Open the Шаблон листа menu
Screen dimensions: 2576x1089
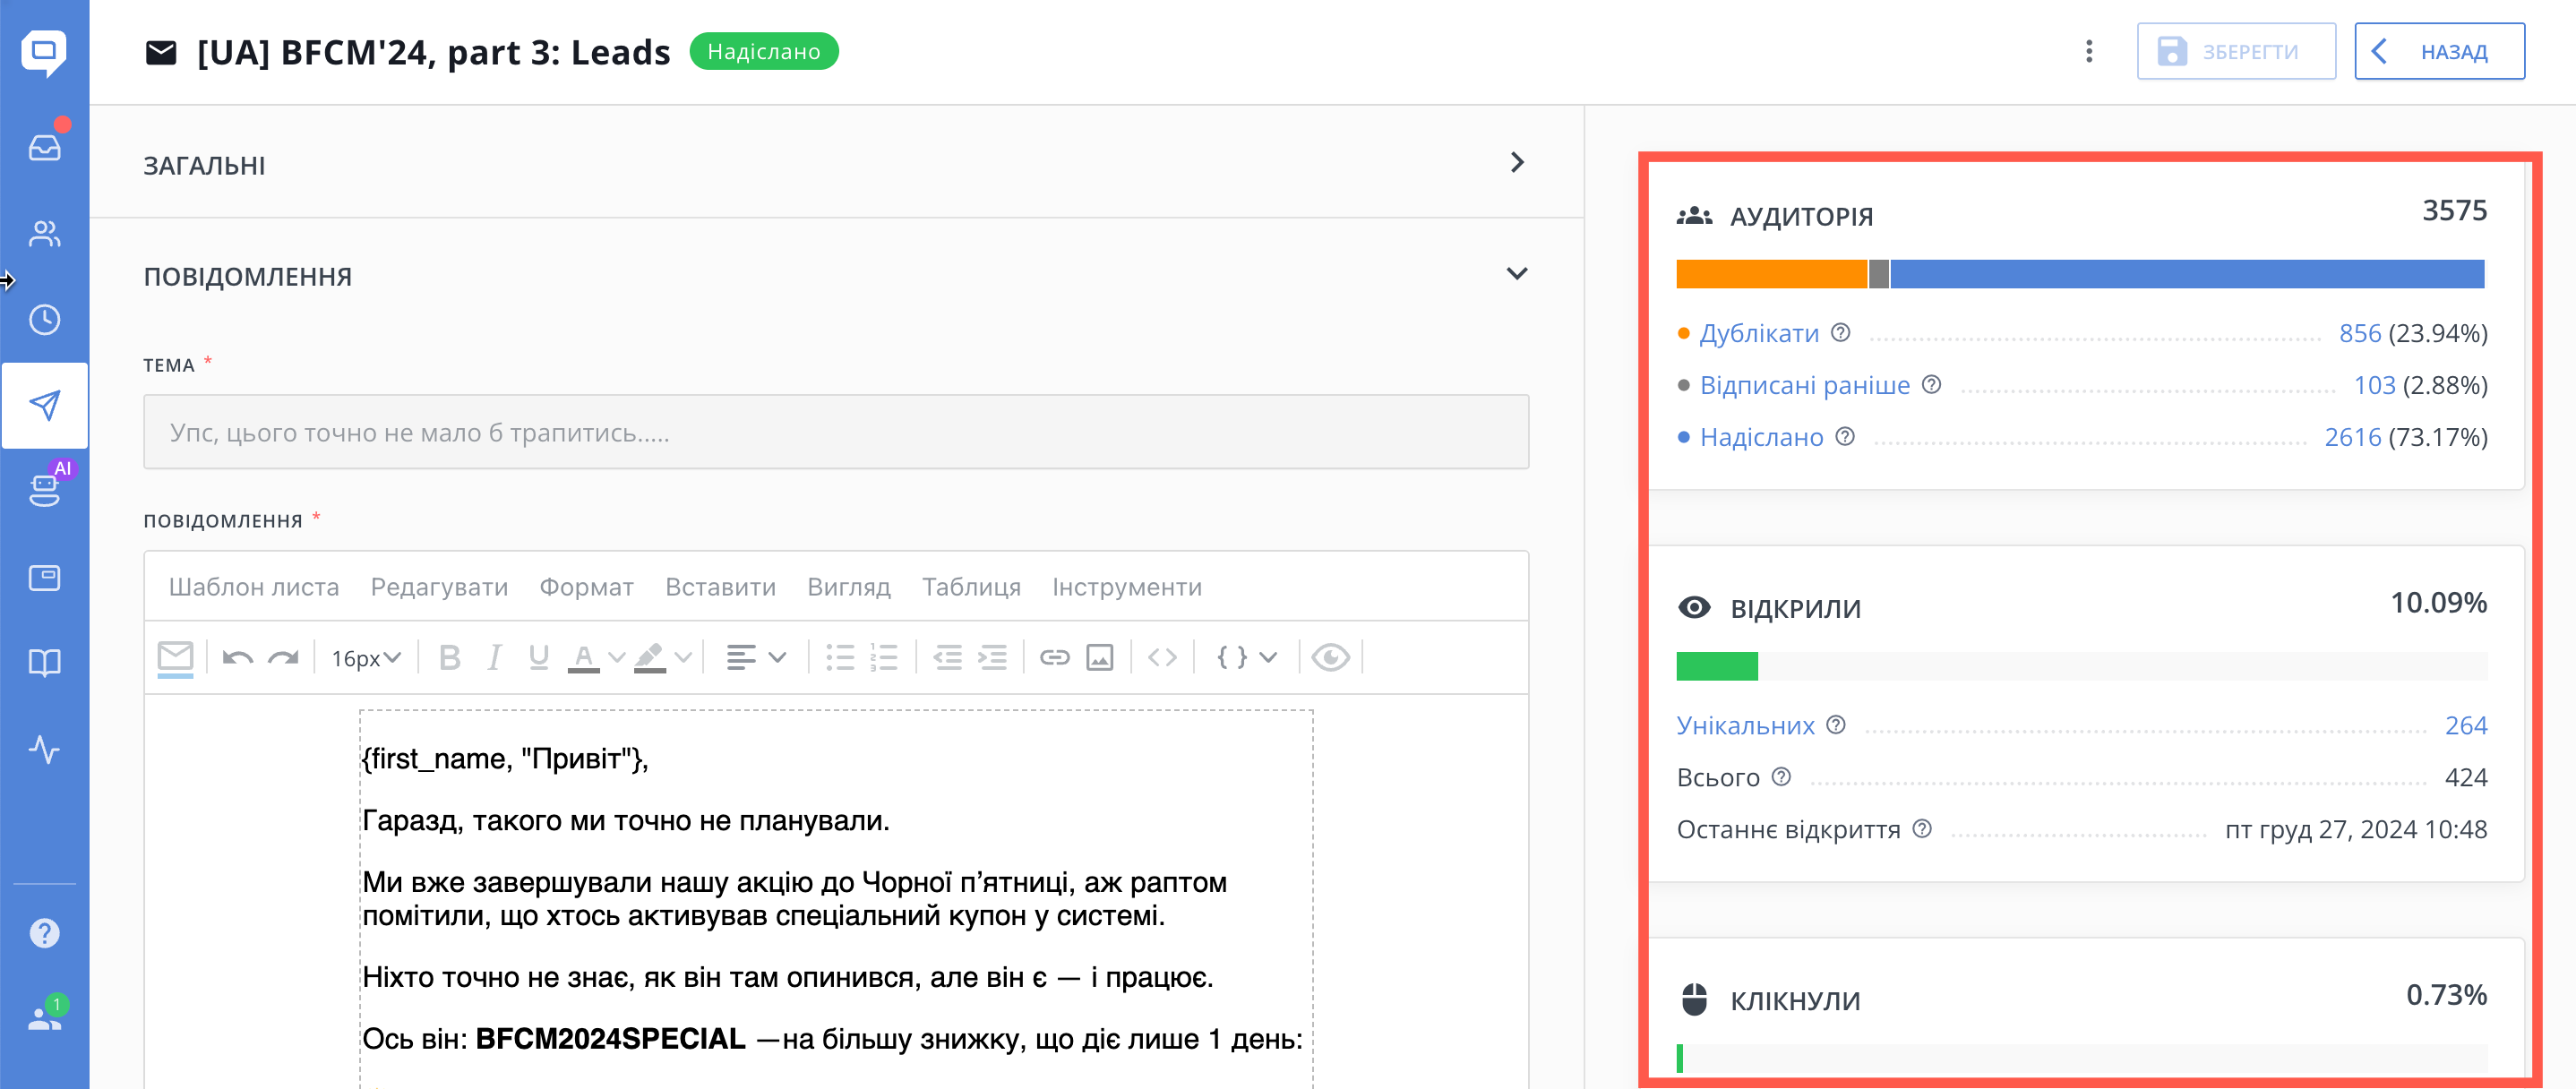click(254, 587)
